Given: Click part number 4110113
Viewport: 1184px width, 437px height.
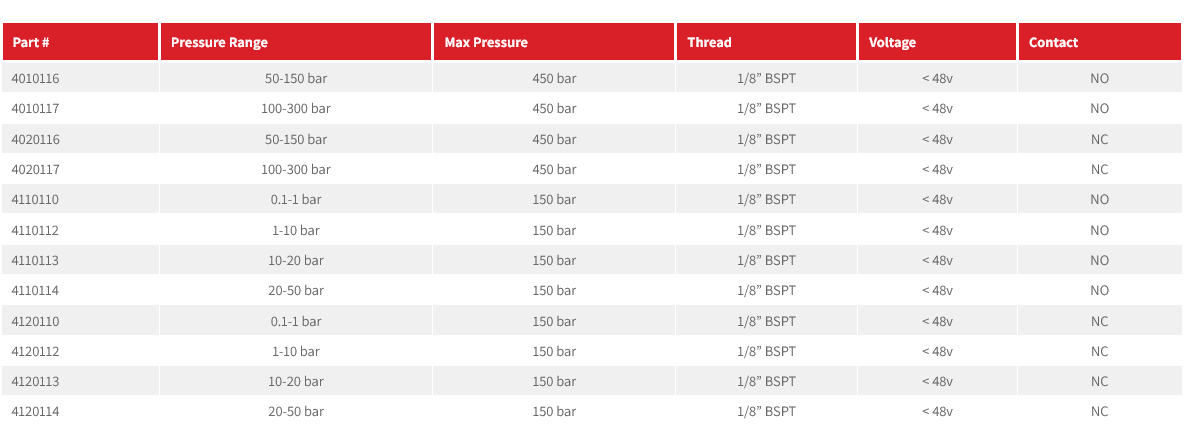Looking at the screenshot, I should pos(35,260).
